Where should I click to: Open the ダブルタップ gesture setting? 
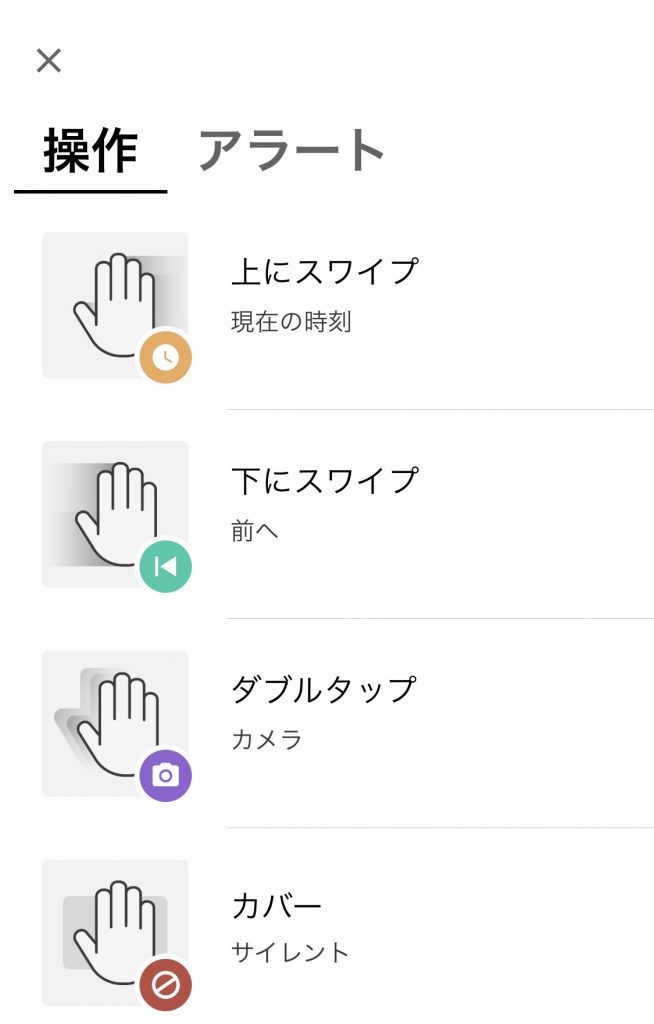[323, 689]
